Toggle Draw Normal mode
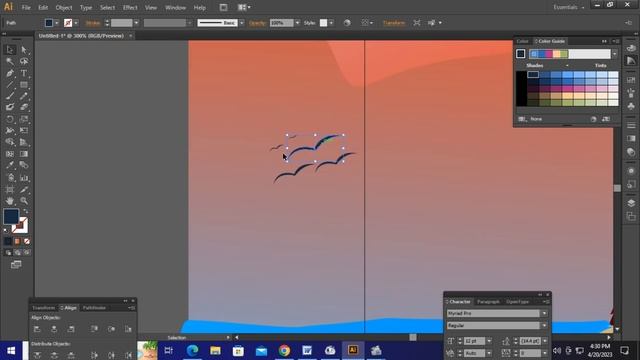The image size is (640, 360). pyautogui.click(x=8, y=253)
